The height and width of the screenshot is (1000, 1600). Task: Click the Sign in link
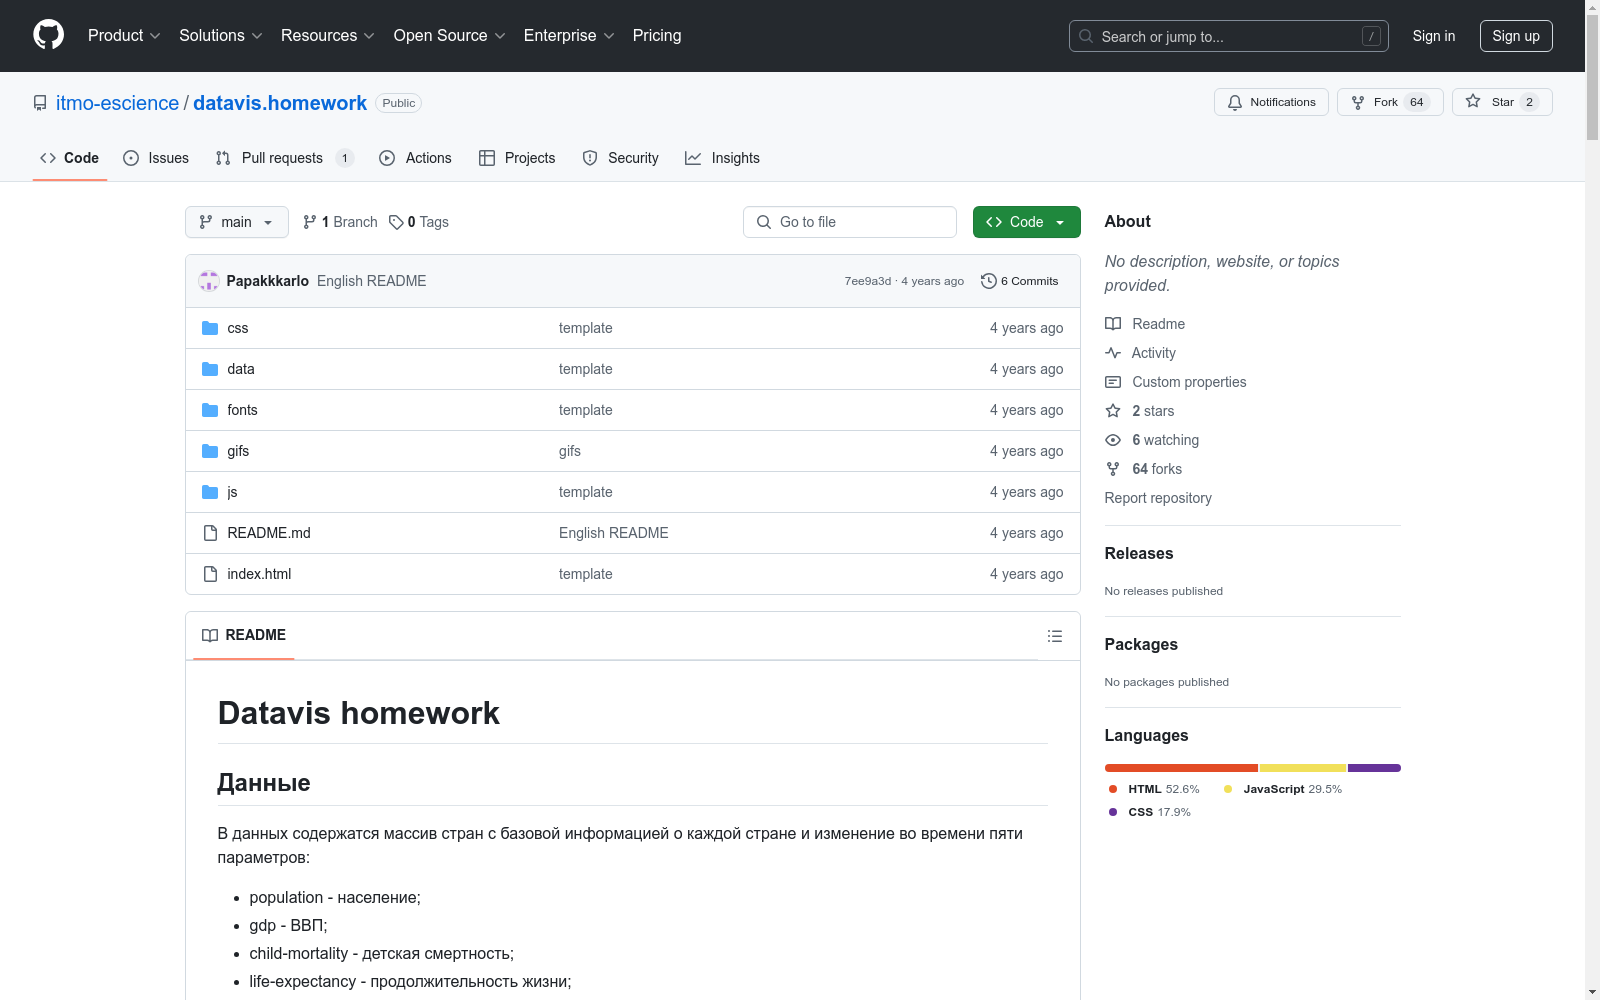click(x=1434, y=36)
